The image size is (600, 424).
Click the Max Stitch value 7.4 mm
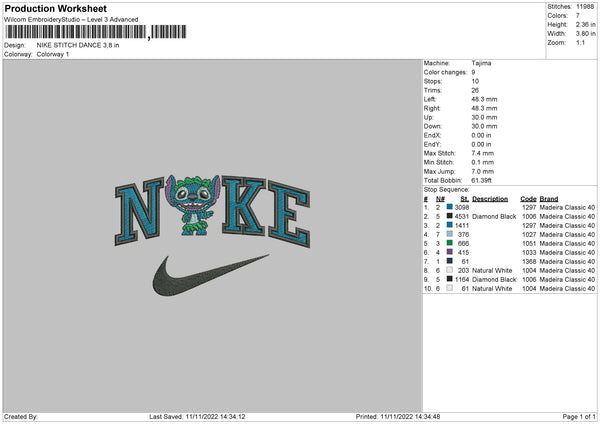(x=483, y=153)
